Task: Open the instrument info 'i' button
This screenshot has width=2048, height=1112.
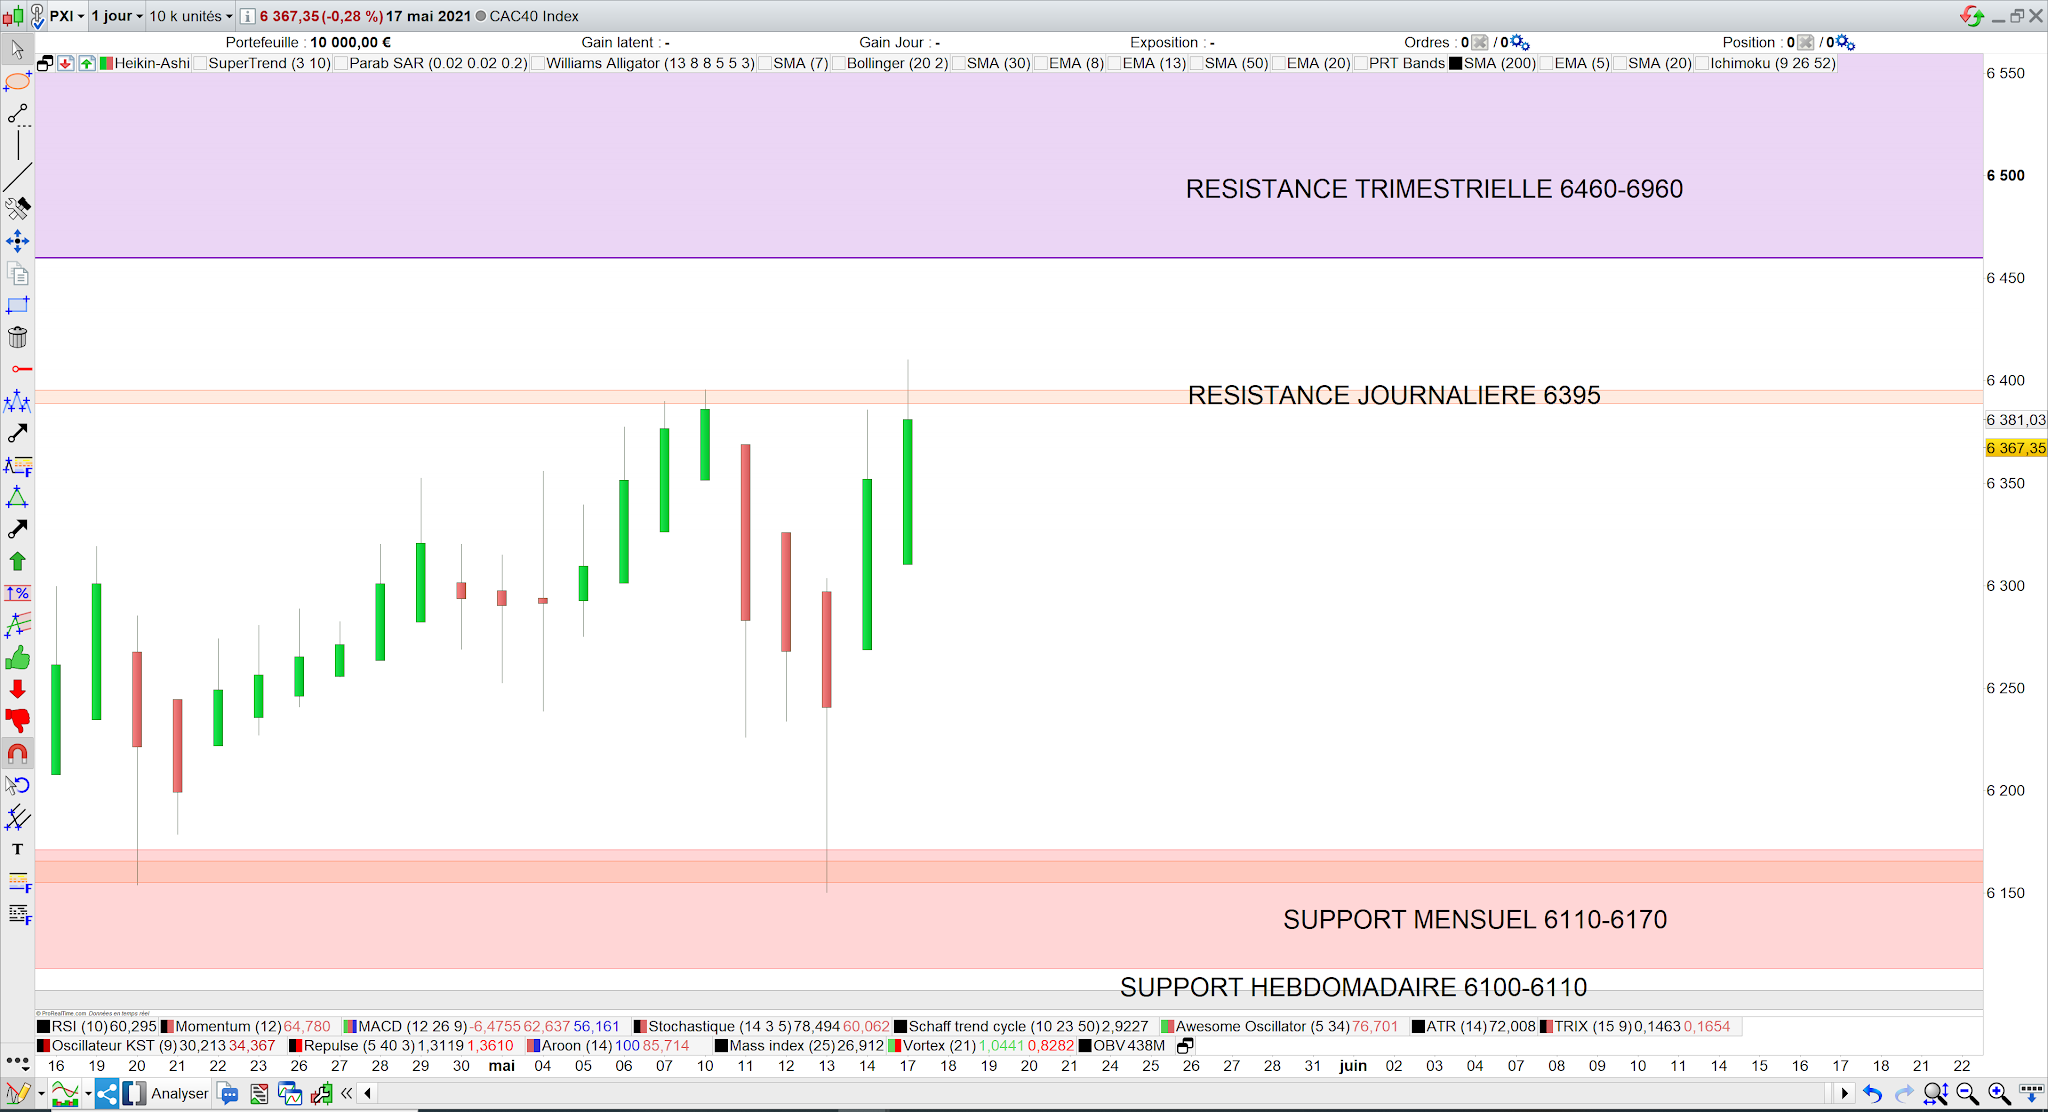Action: pos(247,16)
